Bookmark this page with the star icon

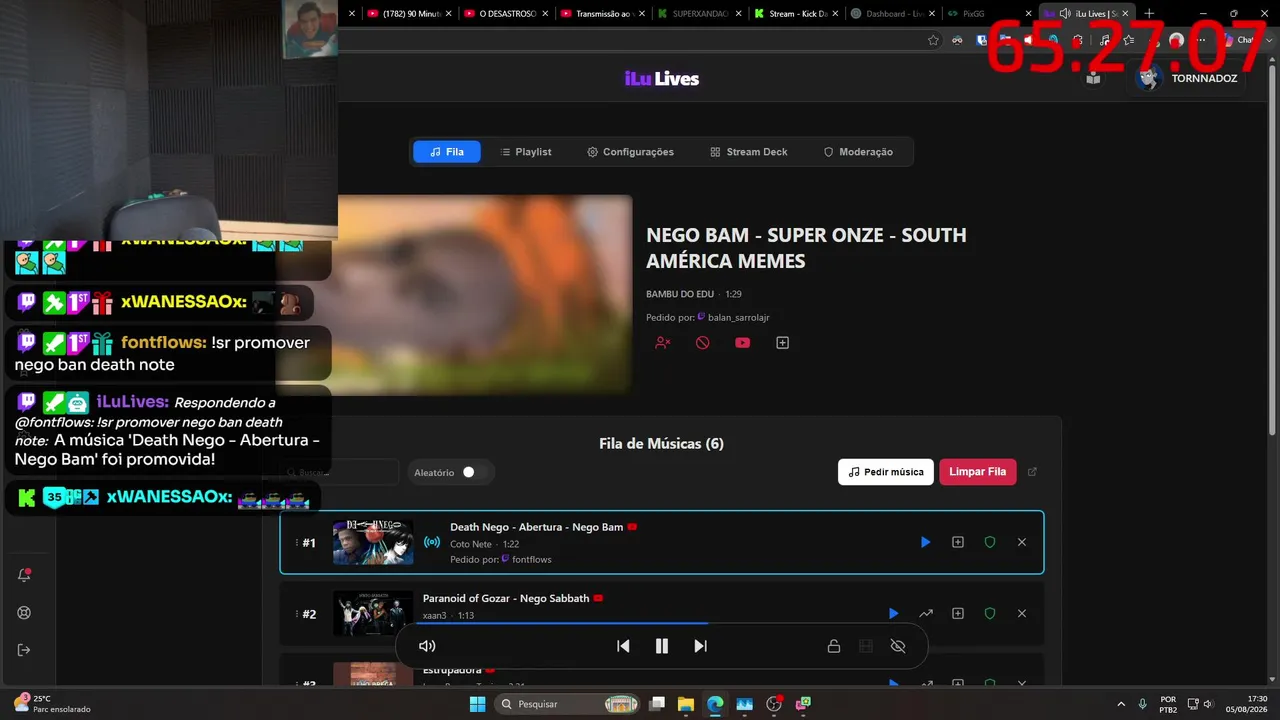(933, 40)
